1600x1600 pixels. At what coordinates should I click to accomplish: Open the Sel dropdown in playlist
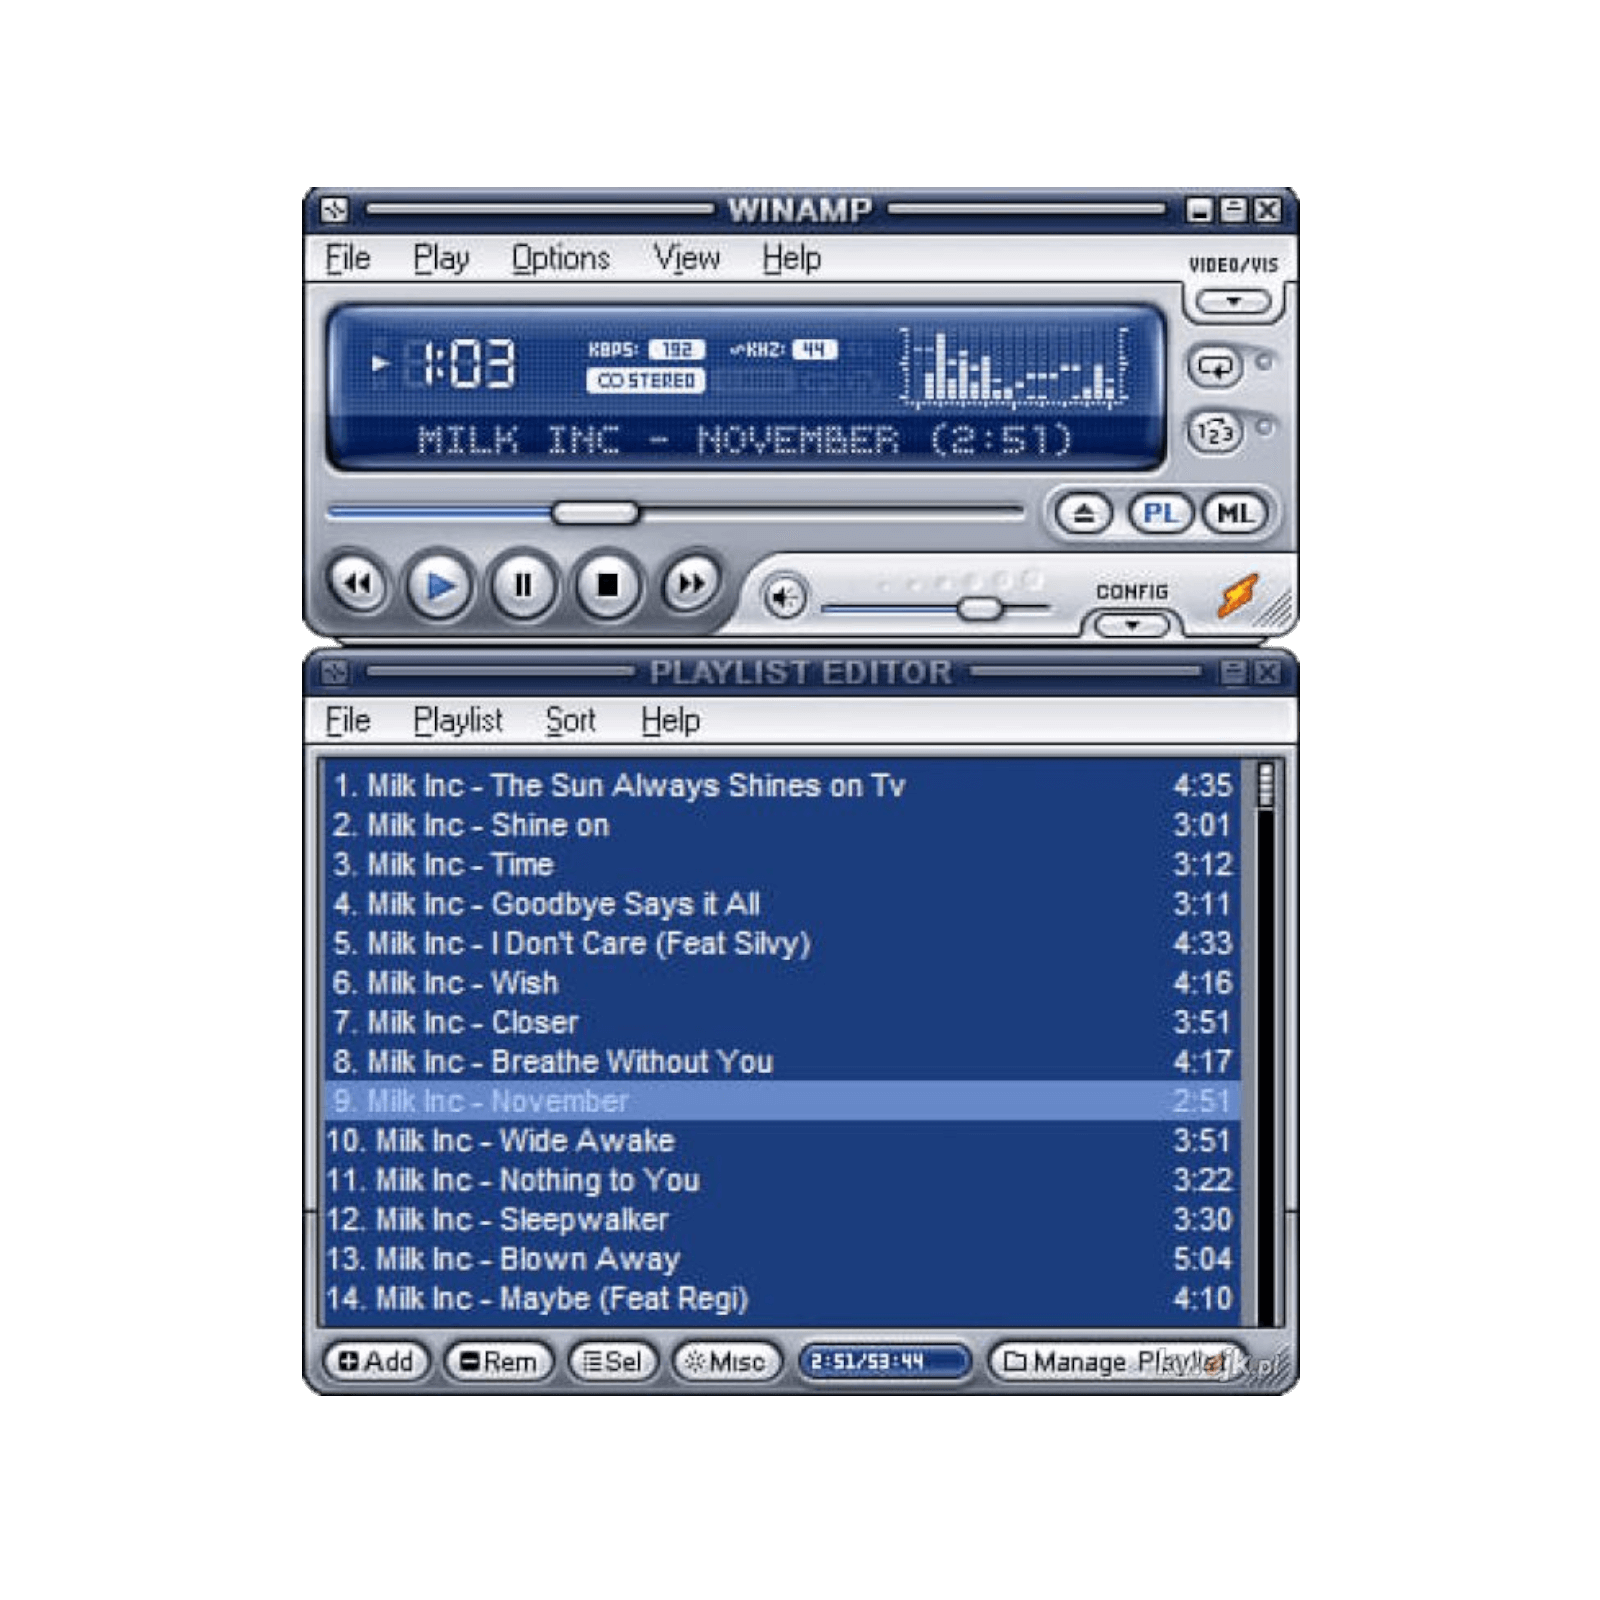tap(612, 1361)
